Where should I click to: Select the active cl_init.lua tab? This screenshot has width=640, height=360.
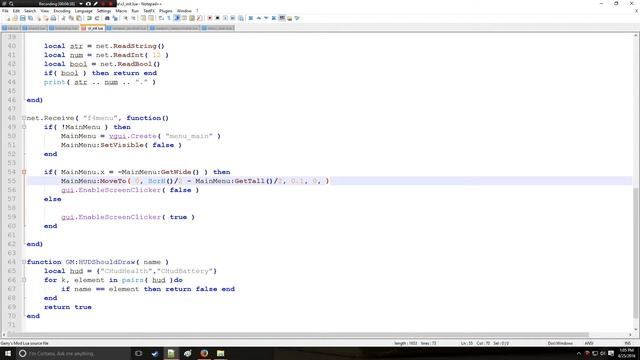coord(93,28)
